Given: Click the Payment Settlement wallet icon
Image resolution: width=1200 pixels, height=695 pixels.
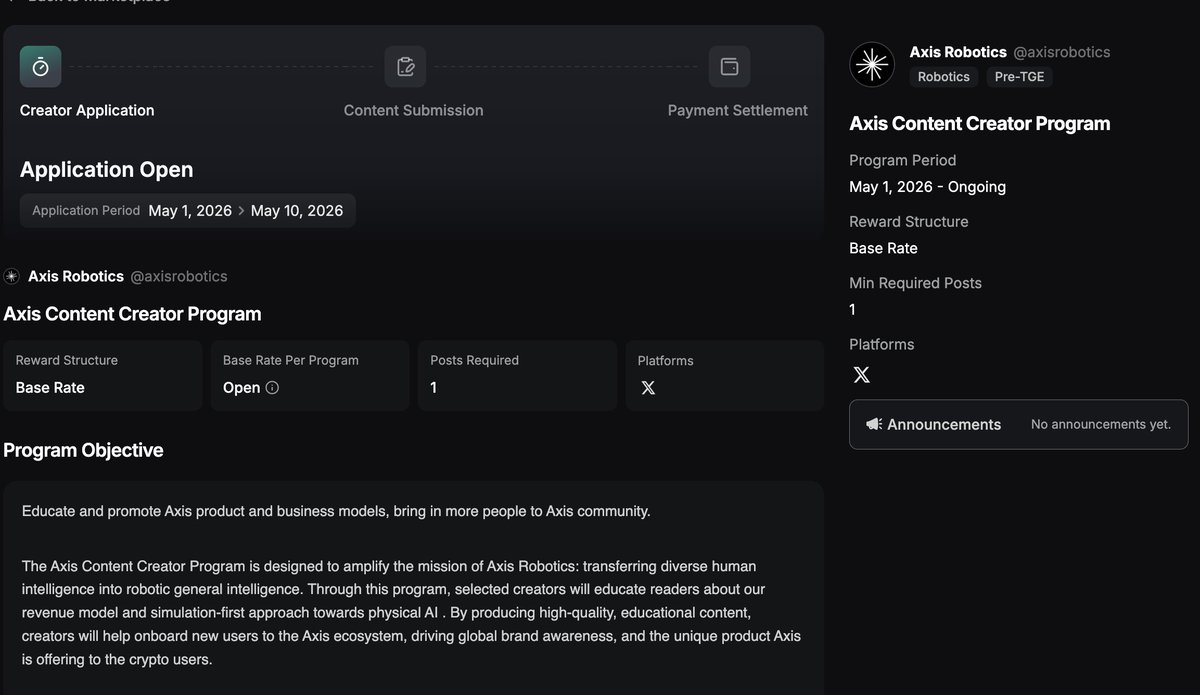Looking at the screenshot, I should coord(730,67).
